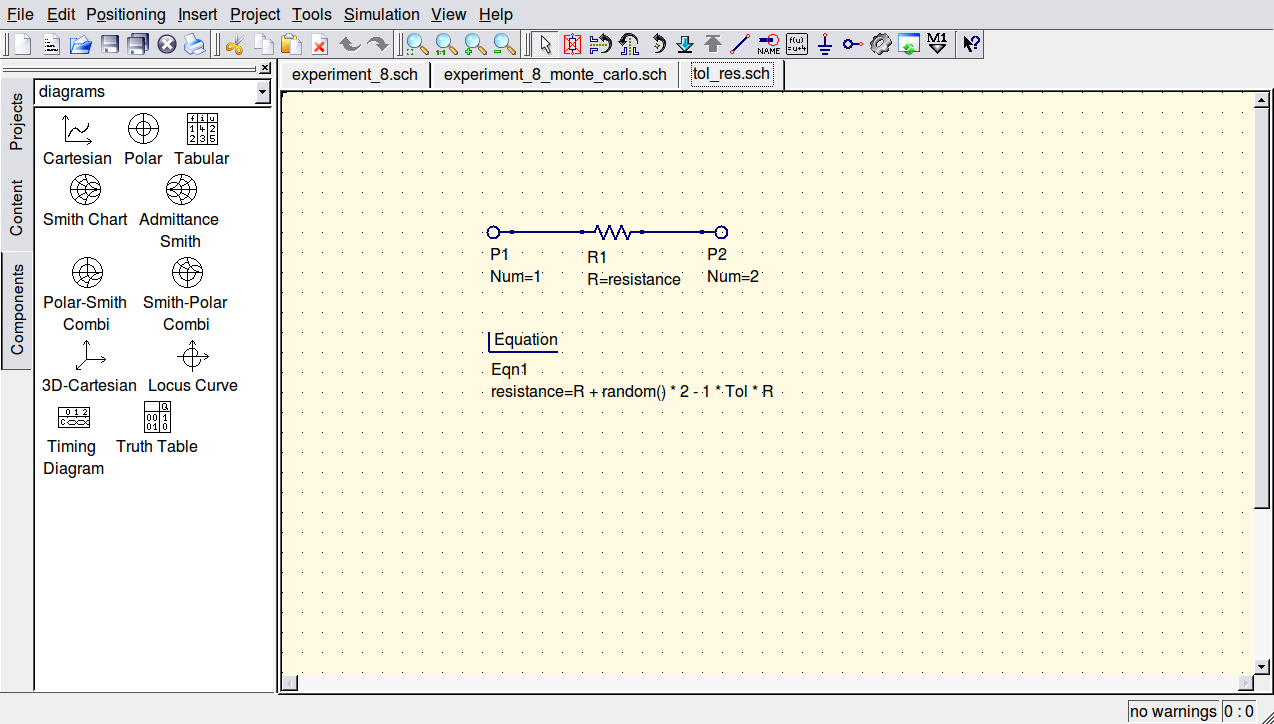Select the Wire drawing tool
The width and height of the screenshot is (1274, 724).
click(x=740, y=44)
